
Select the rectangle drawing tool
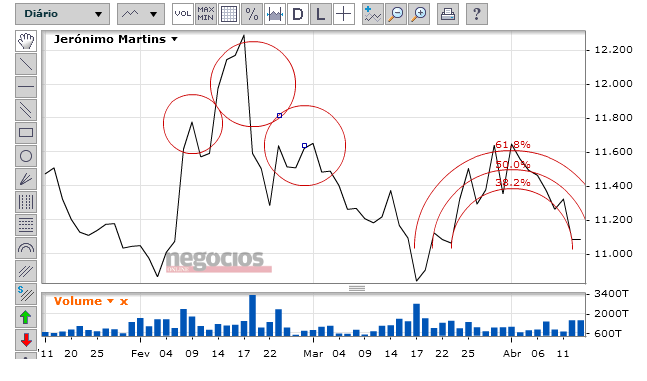click(x=26, y=133)
